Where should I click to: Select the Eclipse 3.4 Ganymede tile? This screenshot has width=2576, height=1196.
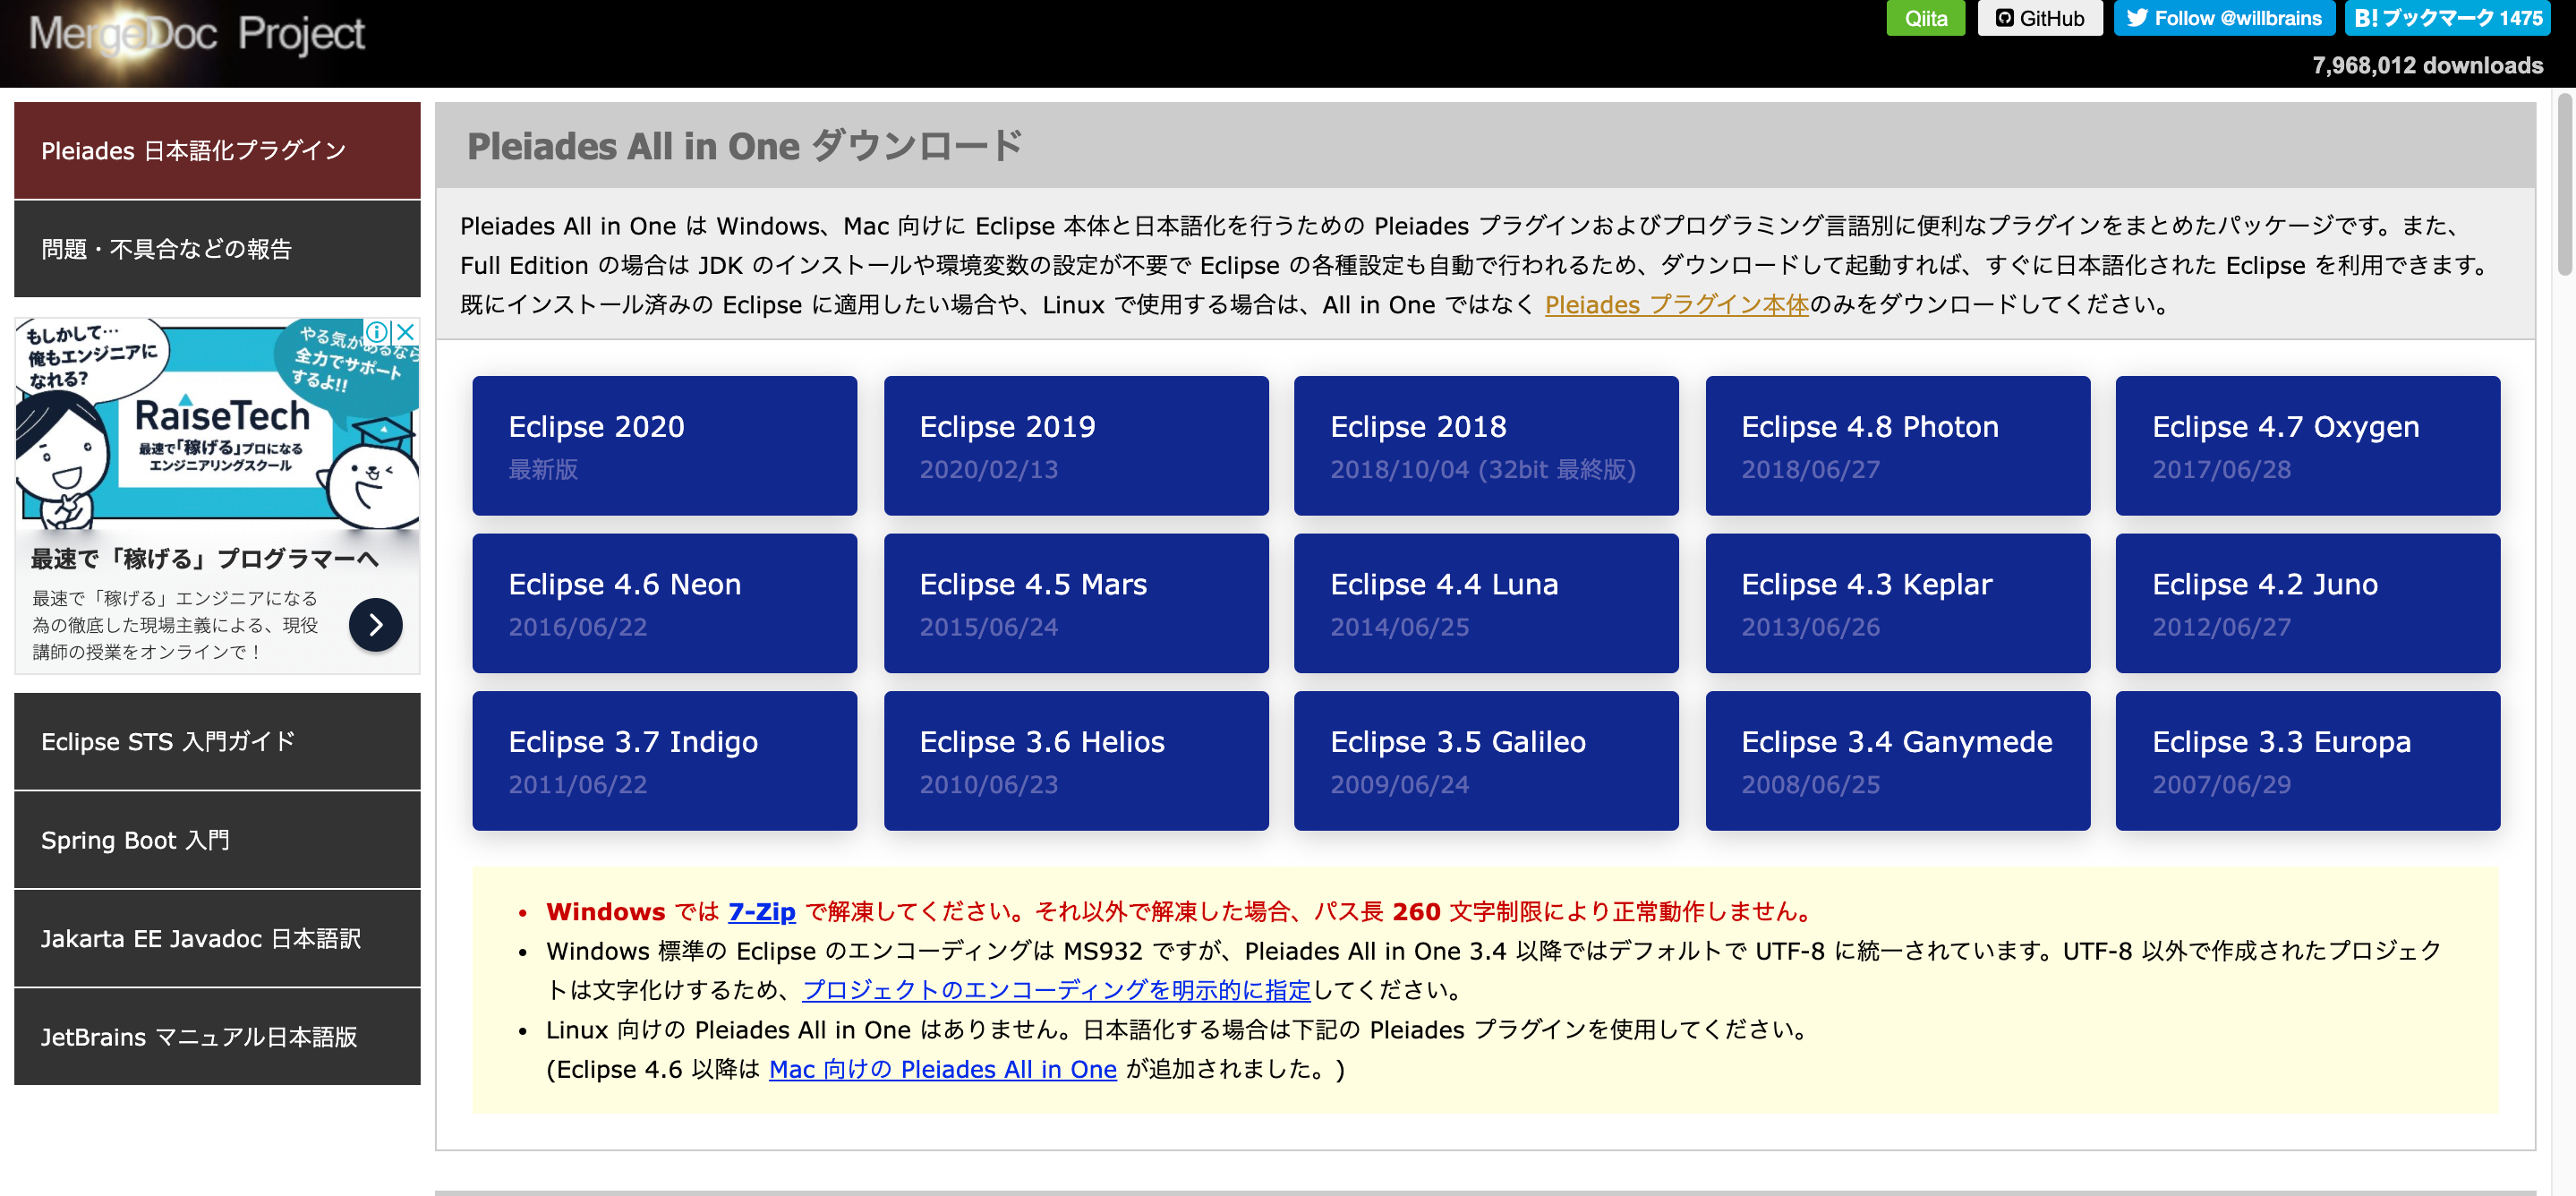click(x=1898, y=761)
